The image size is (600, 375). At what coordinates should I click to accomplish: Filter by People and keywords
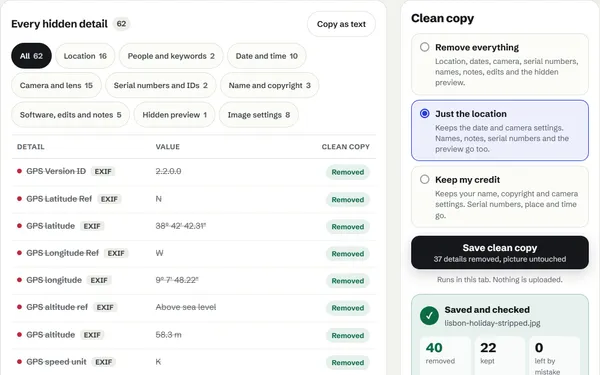(171, 56)
